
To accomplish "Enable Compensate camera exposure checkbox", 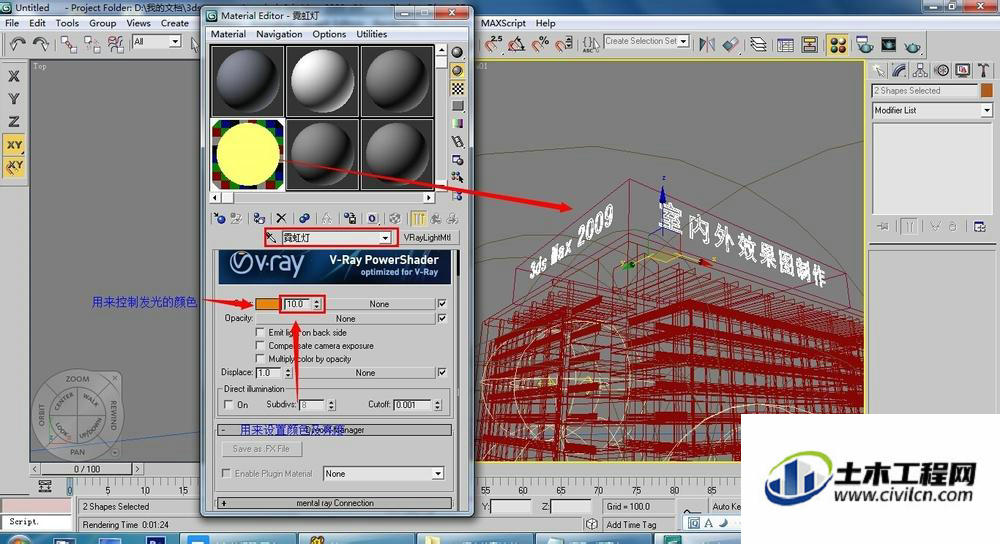I will click(260, 346).
